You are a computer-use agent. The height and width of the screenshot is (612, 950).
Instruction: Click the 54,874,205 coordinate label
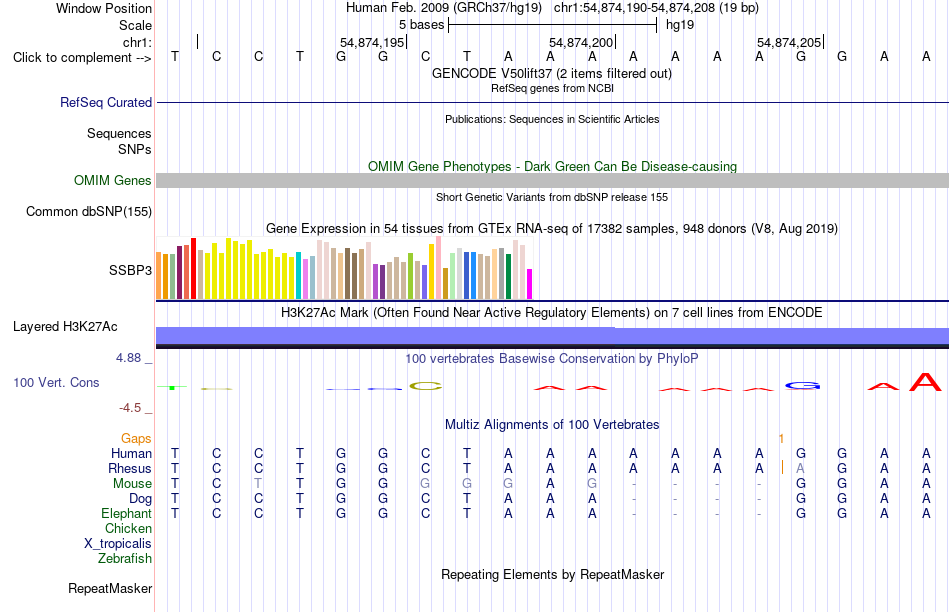(789, 42)
